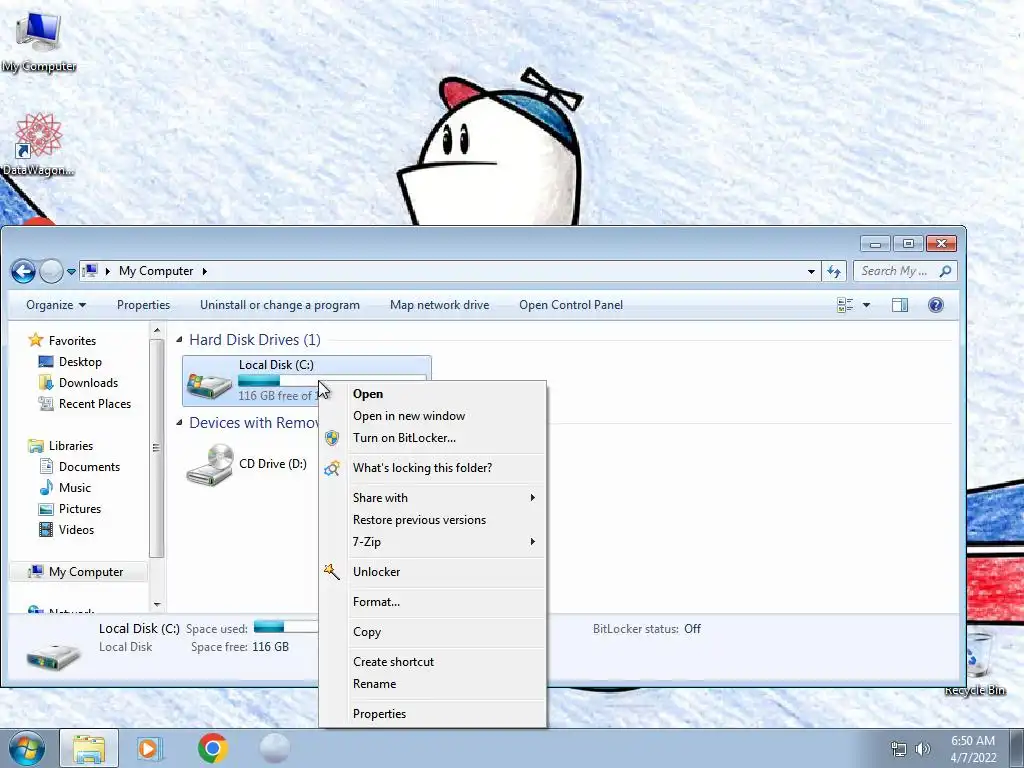
Task: Click Map network drive
Action: tap(440, 305)
